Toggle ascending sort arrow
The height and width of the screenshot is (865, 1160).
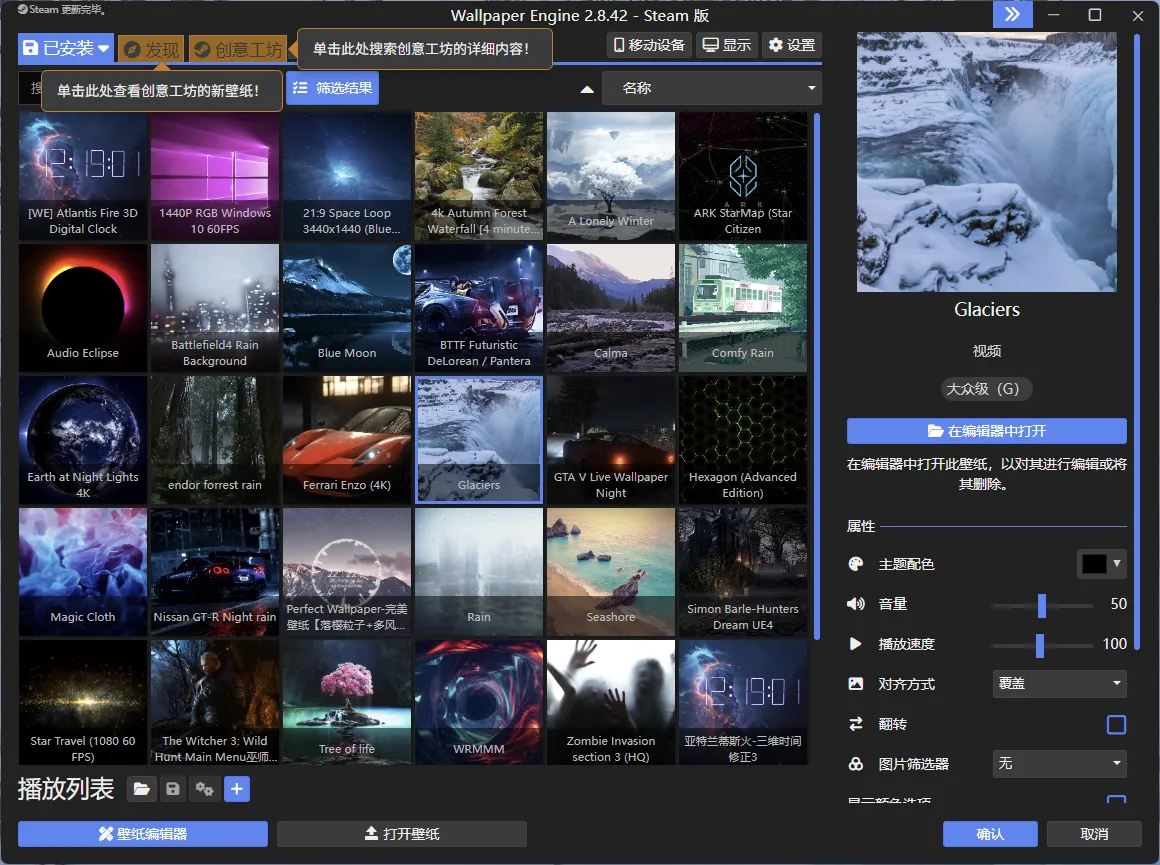(x=587, y=89)
